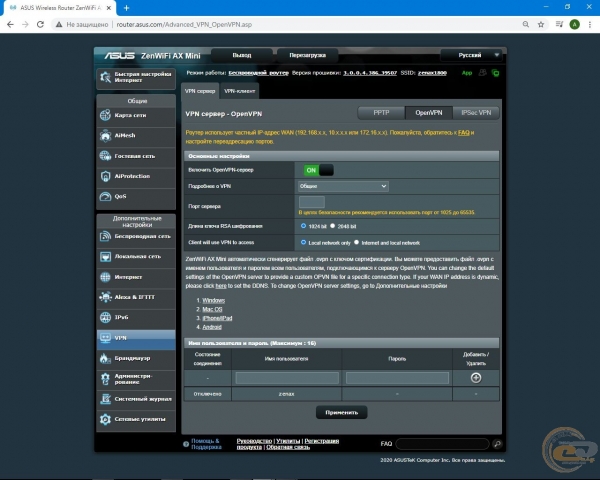Click operation mode wireless router link
The height and width of the screenshot is (480, 600).
259,73
